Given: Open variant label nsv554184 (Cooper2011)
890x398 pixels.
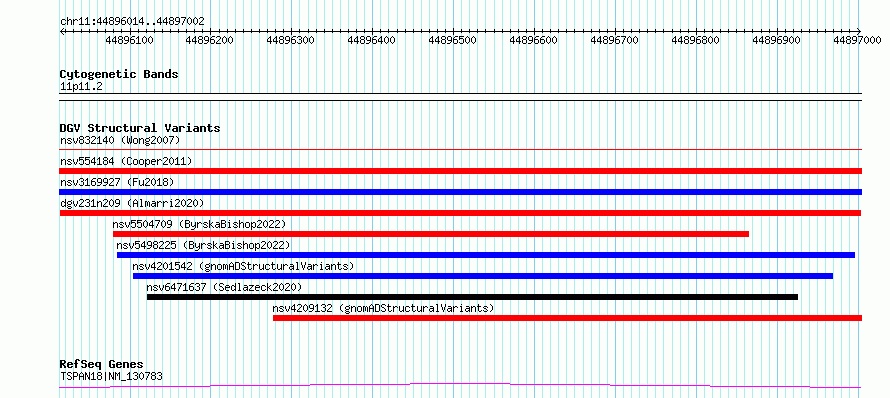Looking at the screenshot, I should pos(126,161).
